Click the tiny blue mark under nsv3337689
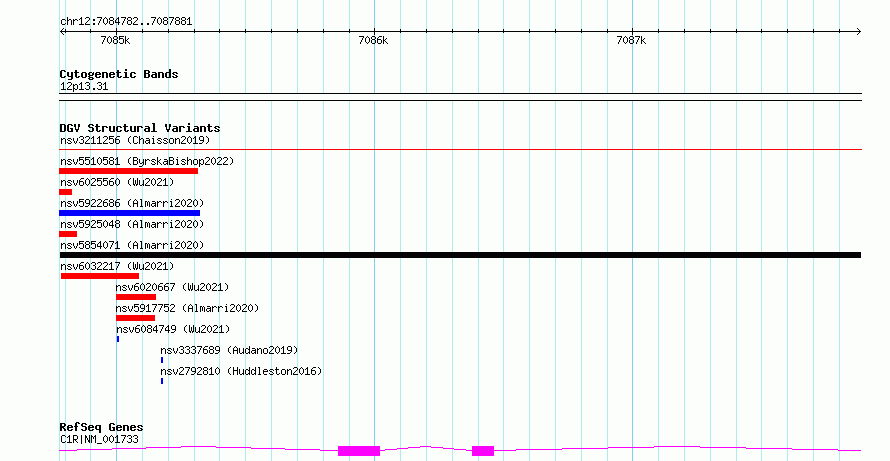Image resolution: width=890 pixels, height=461 pixels. pyautogui.click(x=162, y=360)
